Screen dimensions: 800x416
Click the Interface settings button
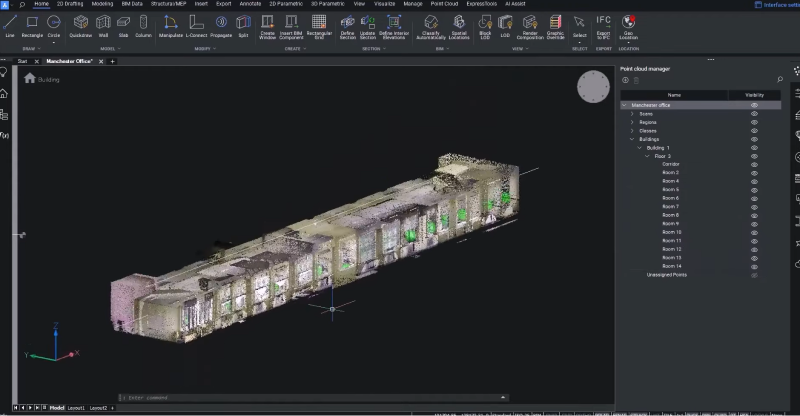pos(773,4)
